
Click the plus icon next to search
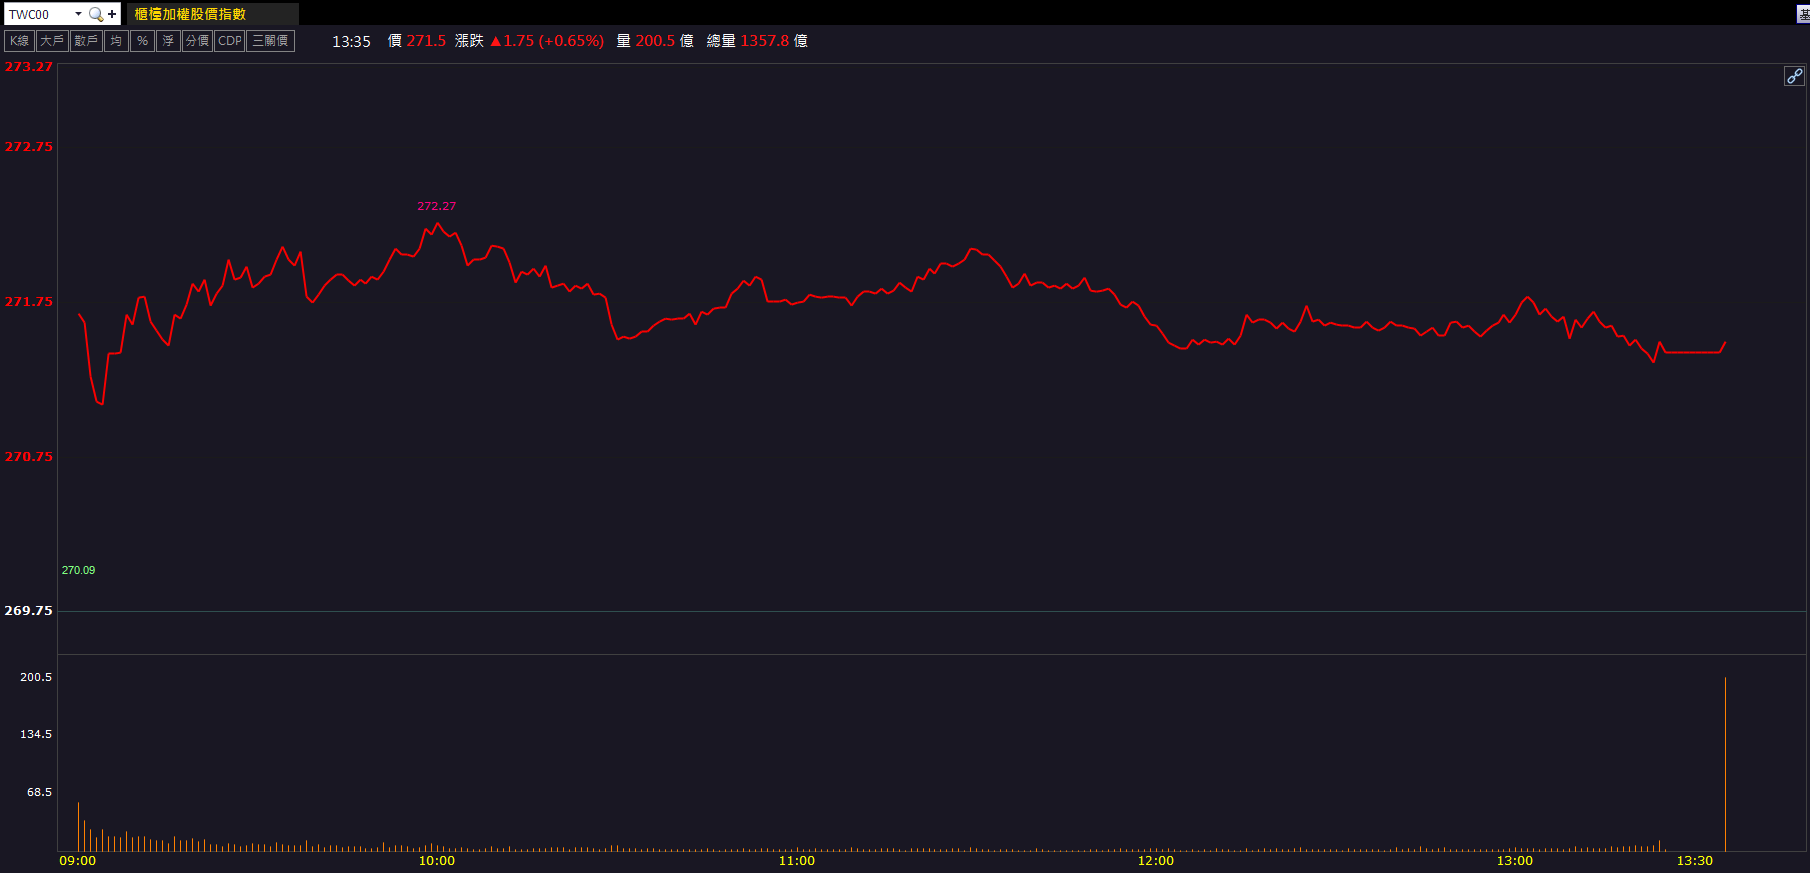[112, 14]
